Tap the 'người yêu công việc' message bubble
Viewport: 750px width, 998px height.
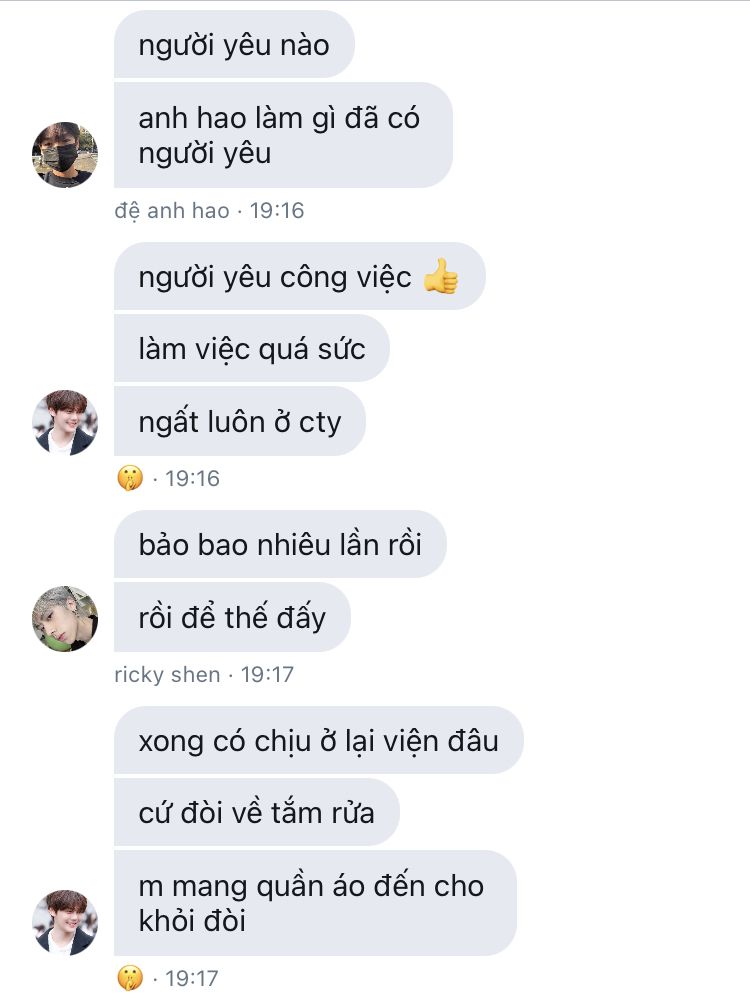pos(300,276)
